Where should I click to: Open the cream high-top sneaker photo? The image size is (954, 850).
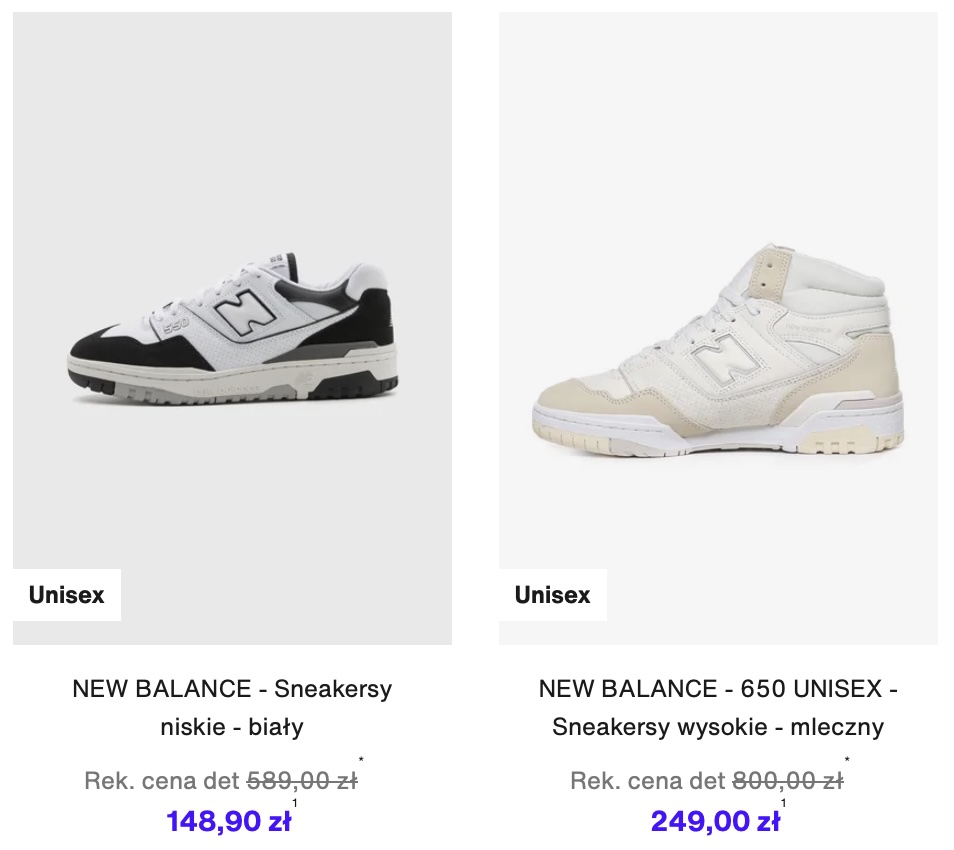point(719,328)
